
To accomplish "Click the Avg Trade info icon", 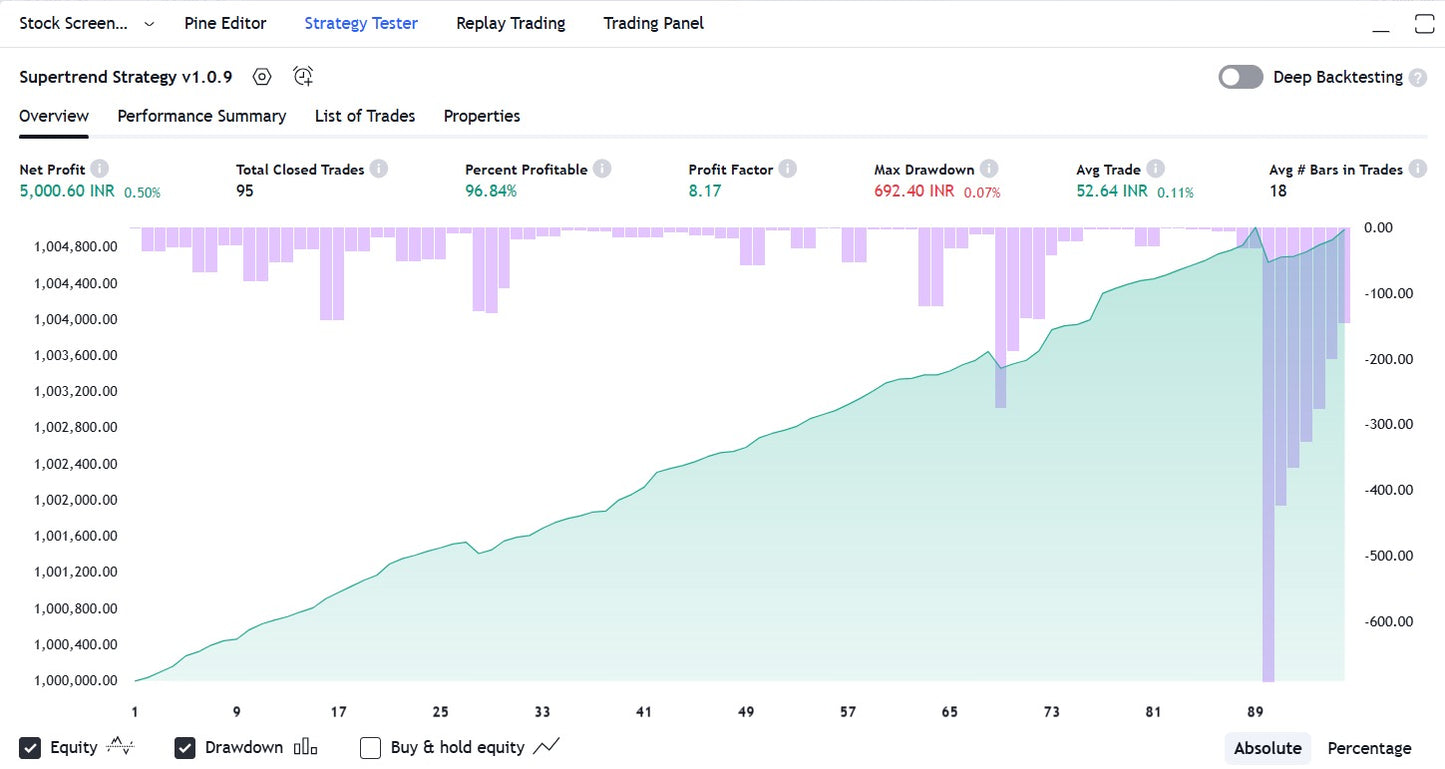I will click(1156, 169).
